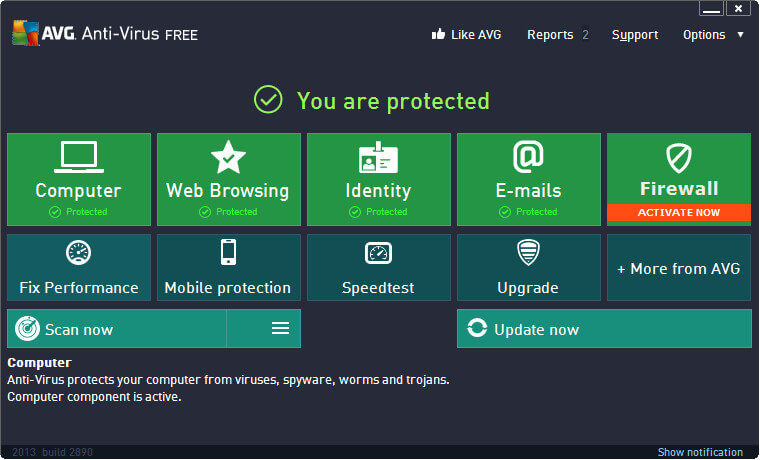Click the 2013 build 2890 version text

[x=52, y=452]
